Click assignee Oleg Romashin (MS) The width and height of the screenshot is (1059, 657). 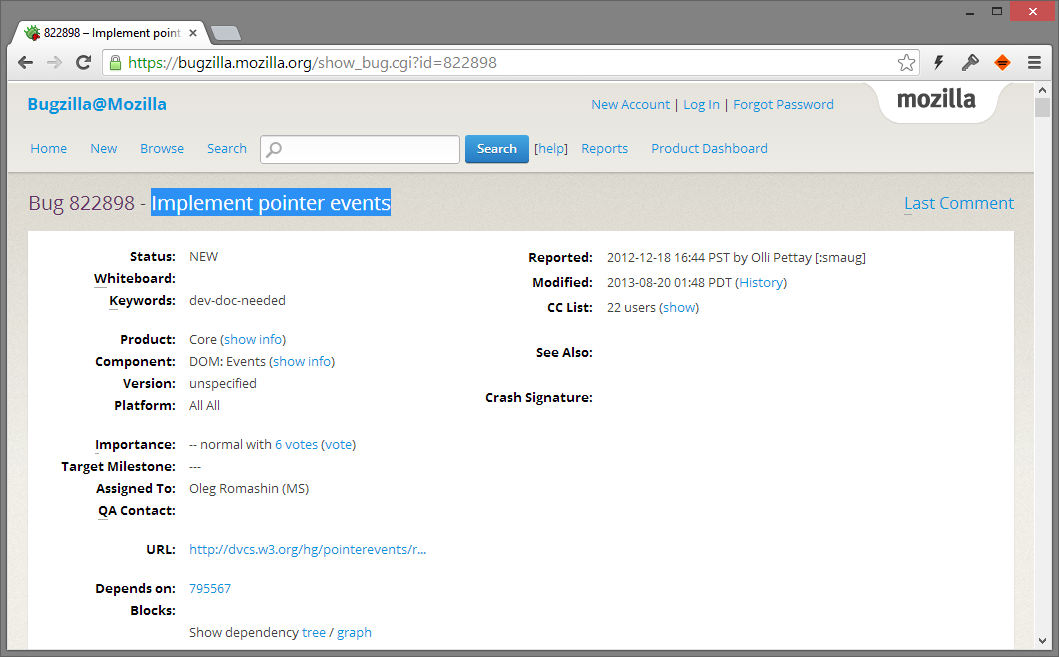click(x=249, y=489)
